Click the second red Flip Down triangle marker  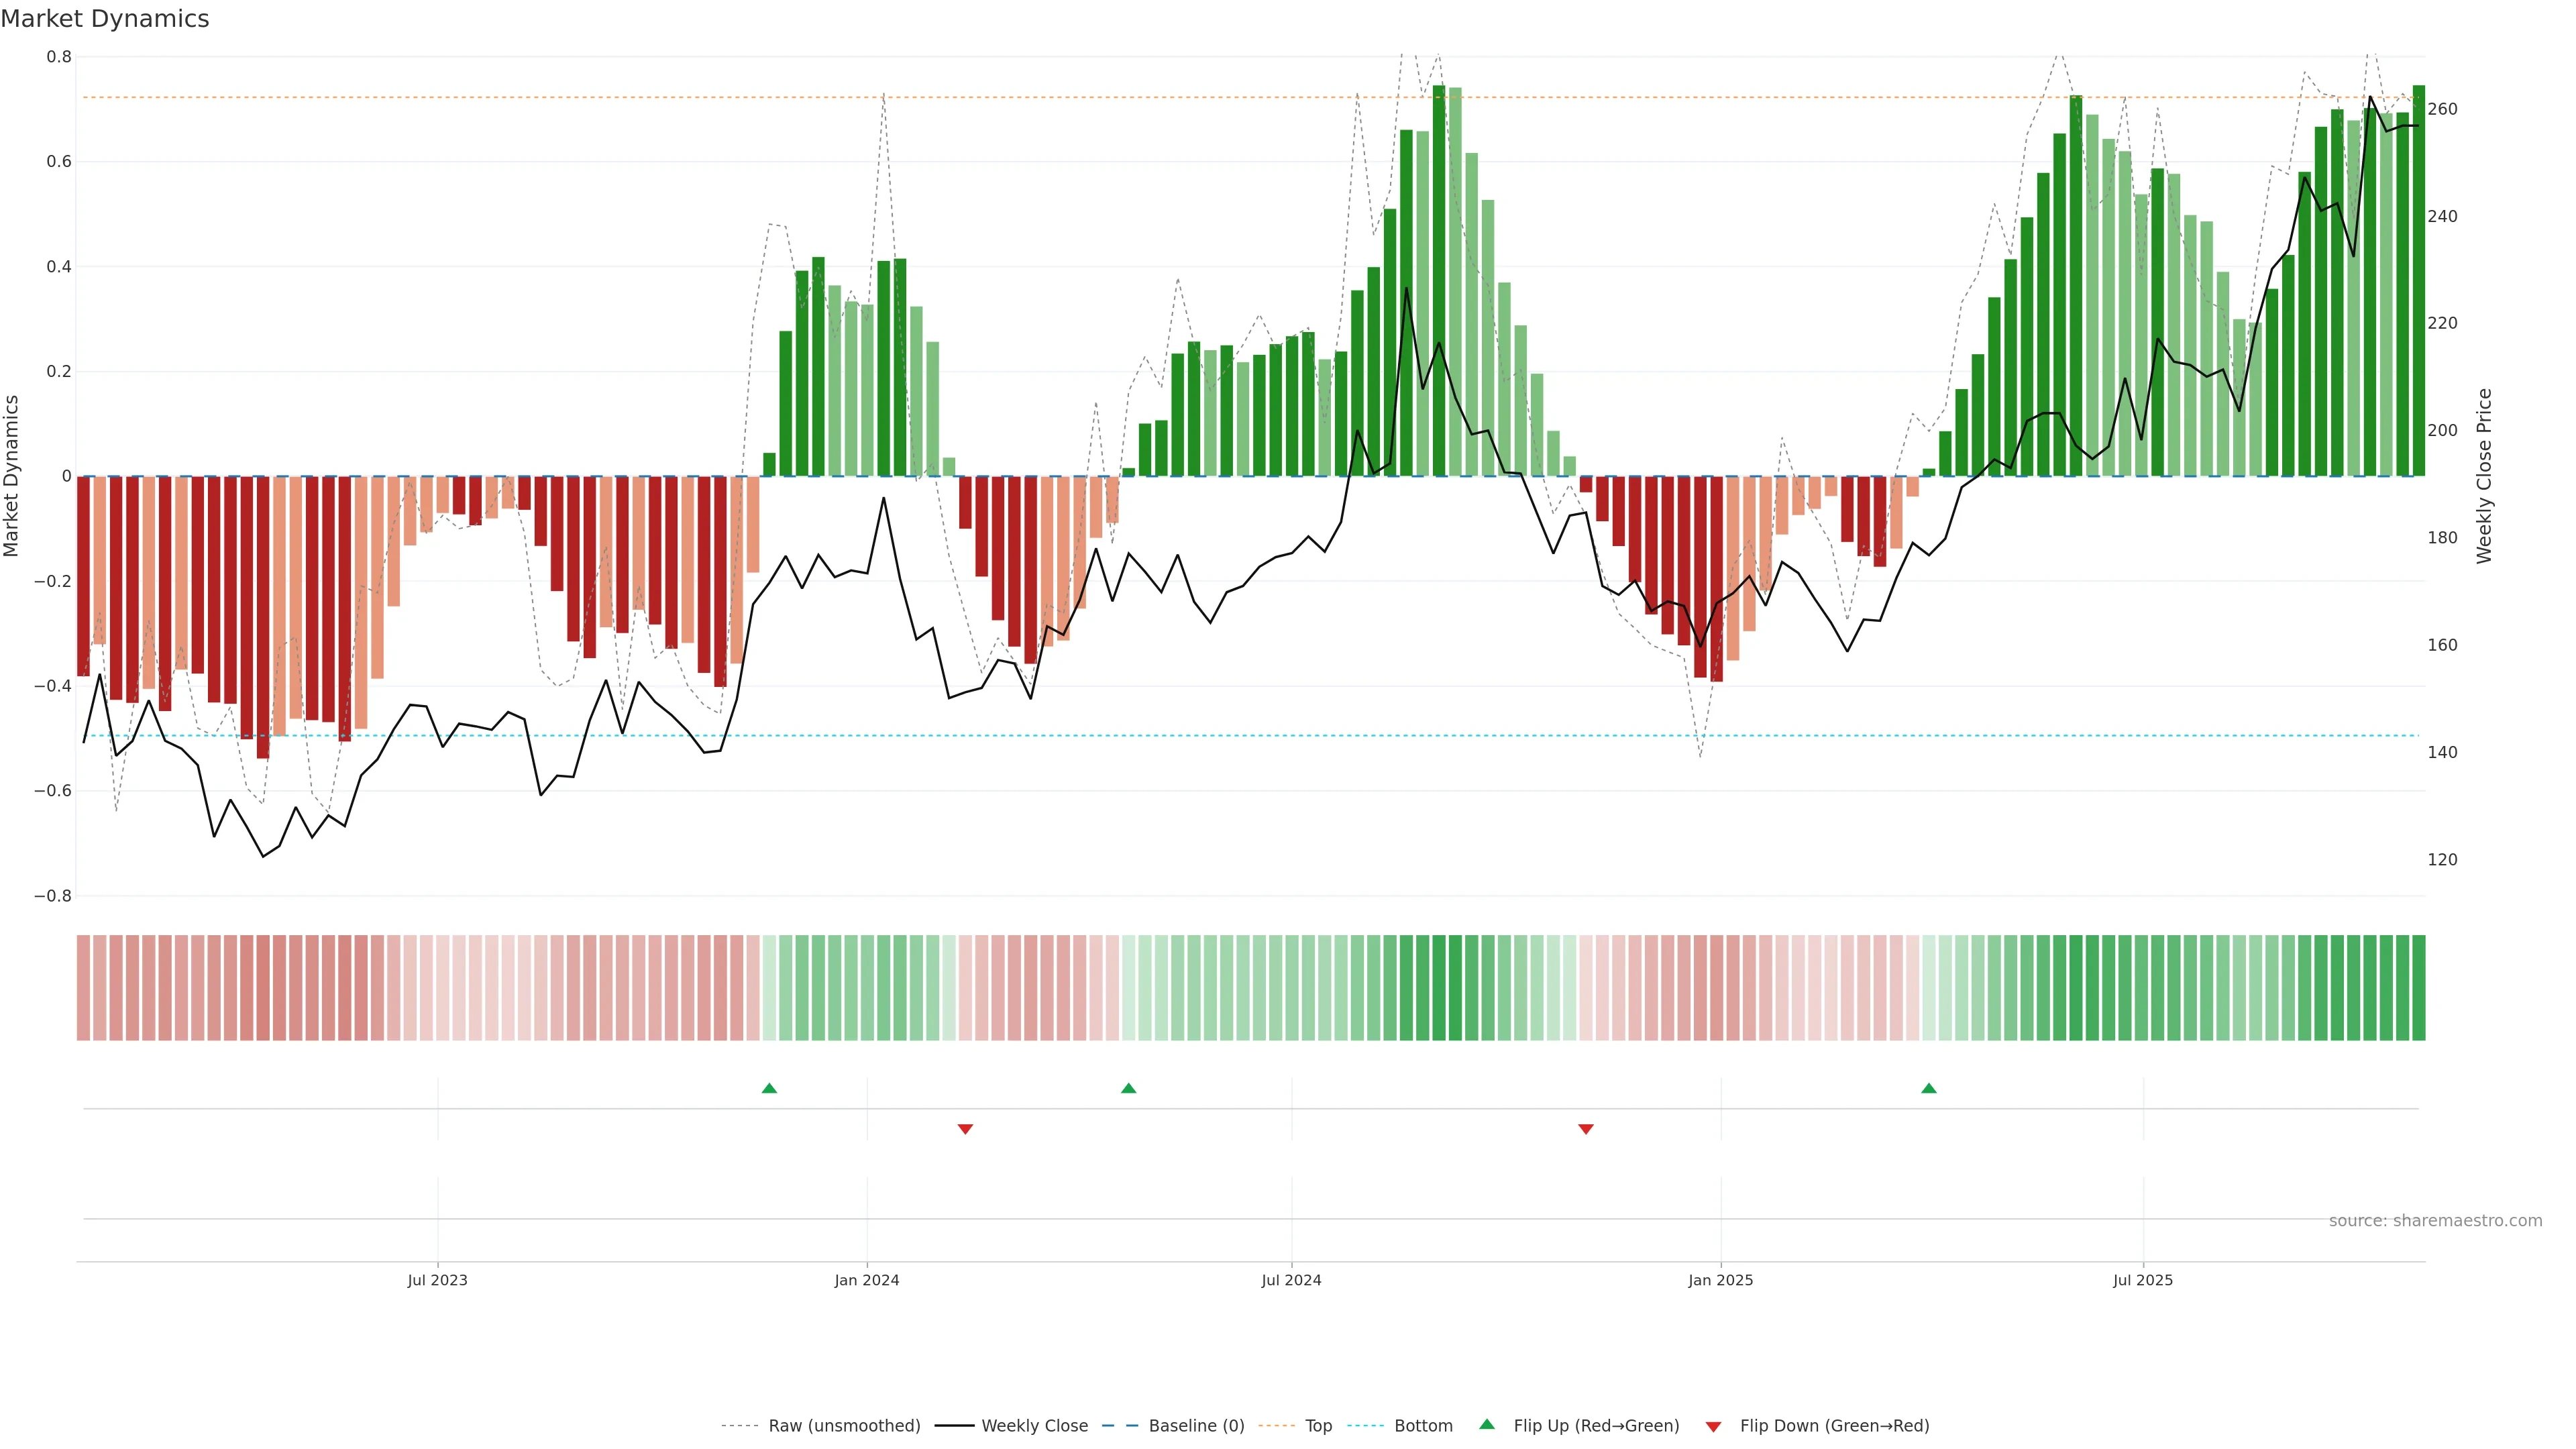click(1585, 1129)
